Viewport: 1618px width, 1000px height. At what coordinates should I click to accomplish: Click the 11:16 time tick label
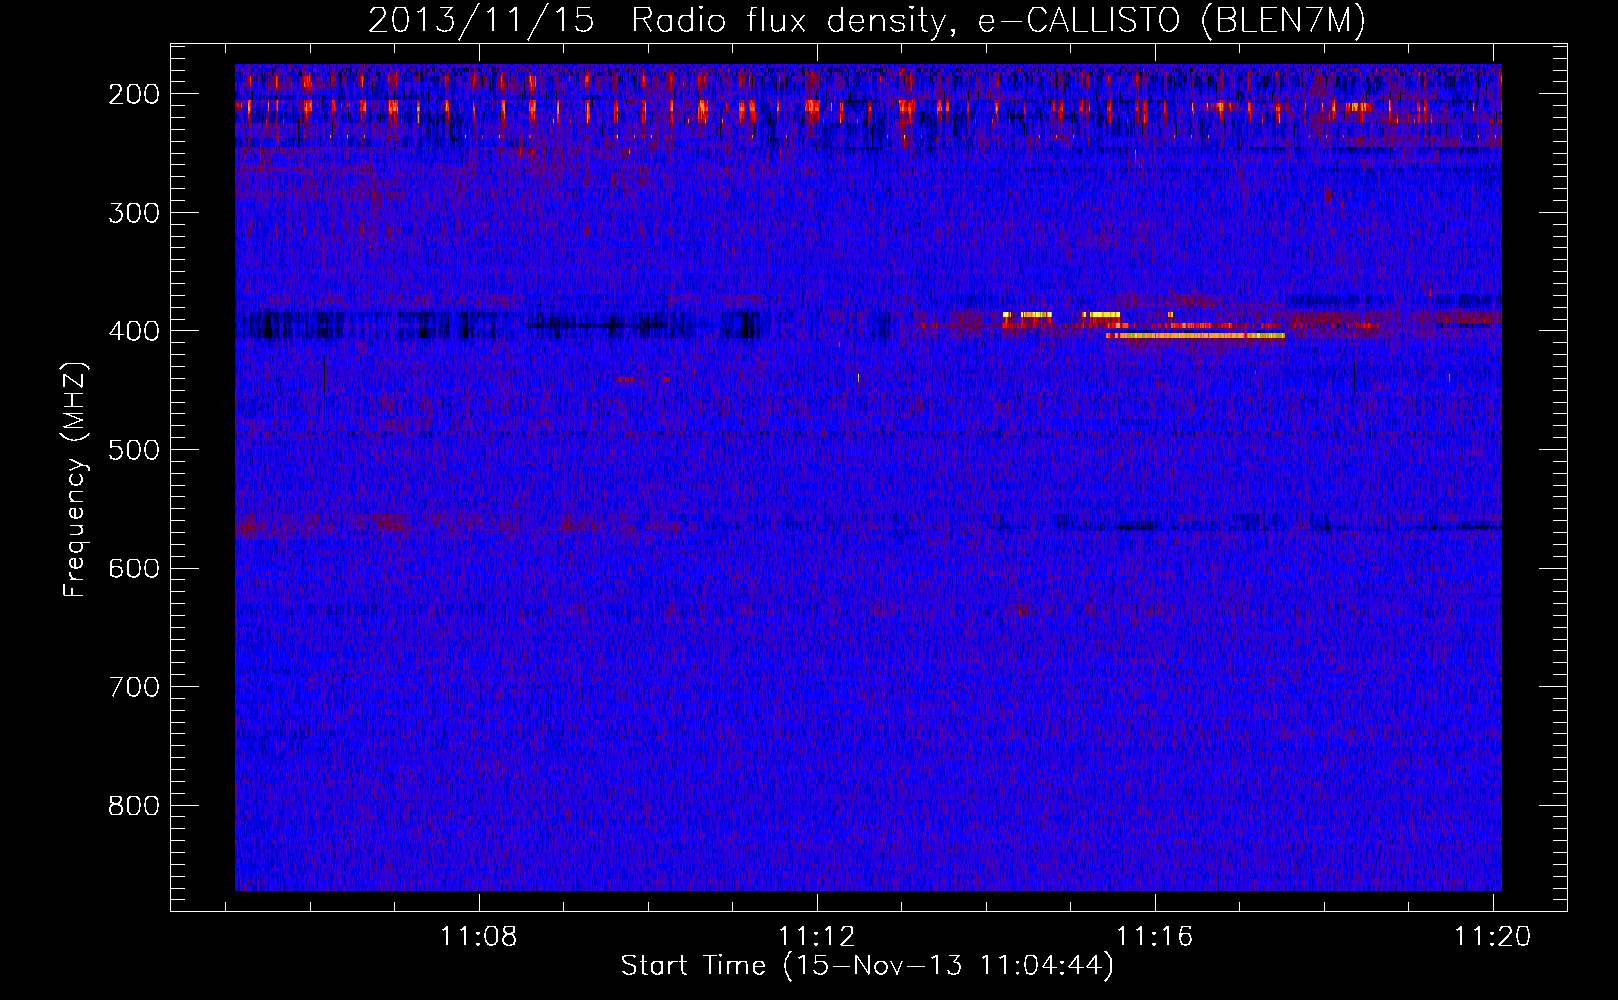coord(1155,936)
